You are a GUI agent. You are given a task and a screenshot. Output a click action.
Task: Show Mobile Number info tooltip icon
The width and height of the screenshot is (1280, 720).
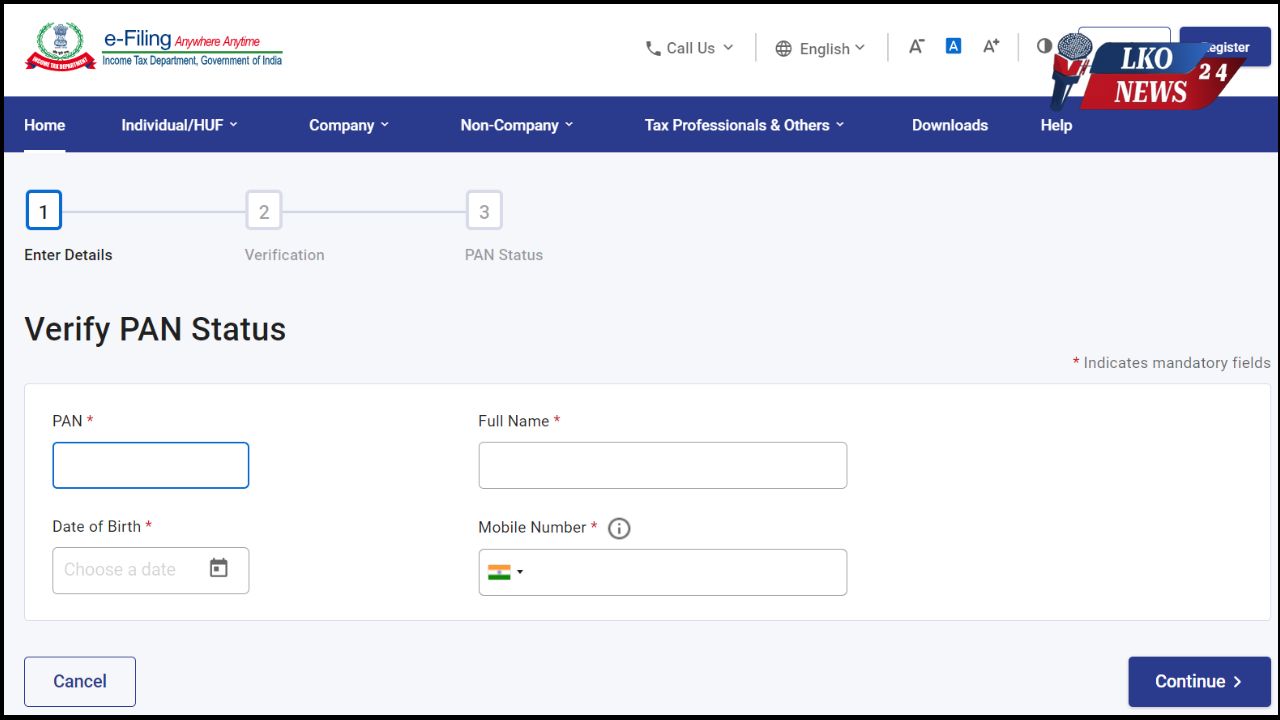(619, 528)
